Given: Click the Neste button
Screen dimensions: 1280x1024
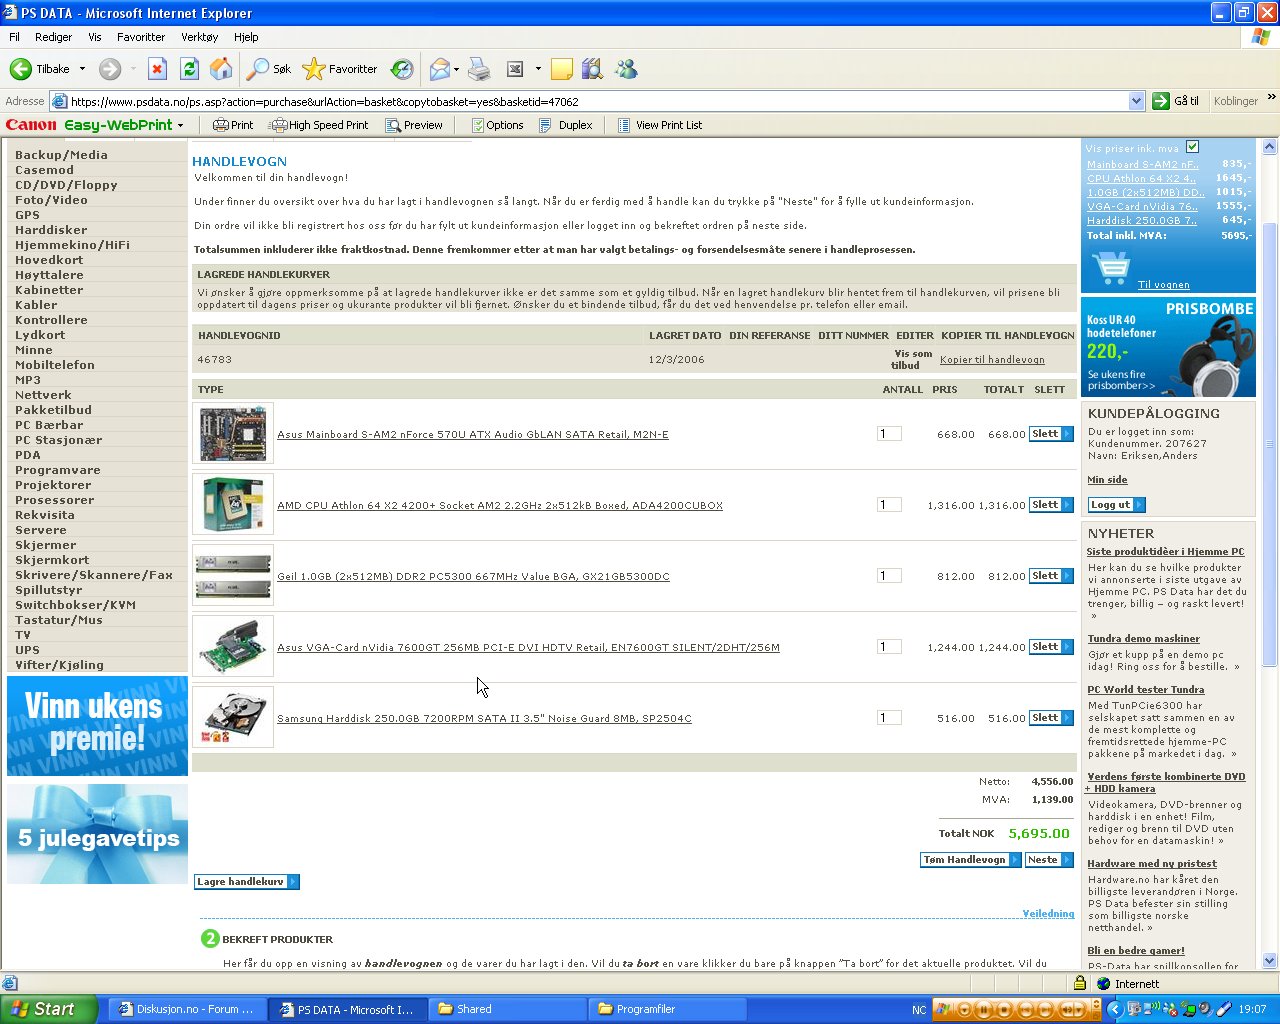Looking at the screenshot, I should coord(1049,860).
